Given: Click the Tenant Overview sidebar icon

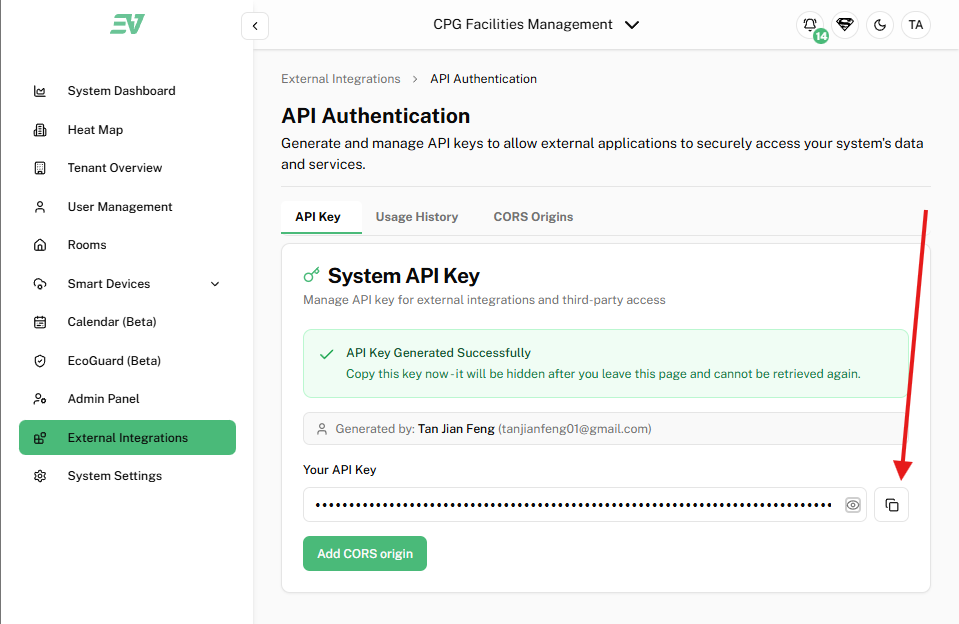Looking at the screenshot, I should (x=40, y=168).
